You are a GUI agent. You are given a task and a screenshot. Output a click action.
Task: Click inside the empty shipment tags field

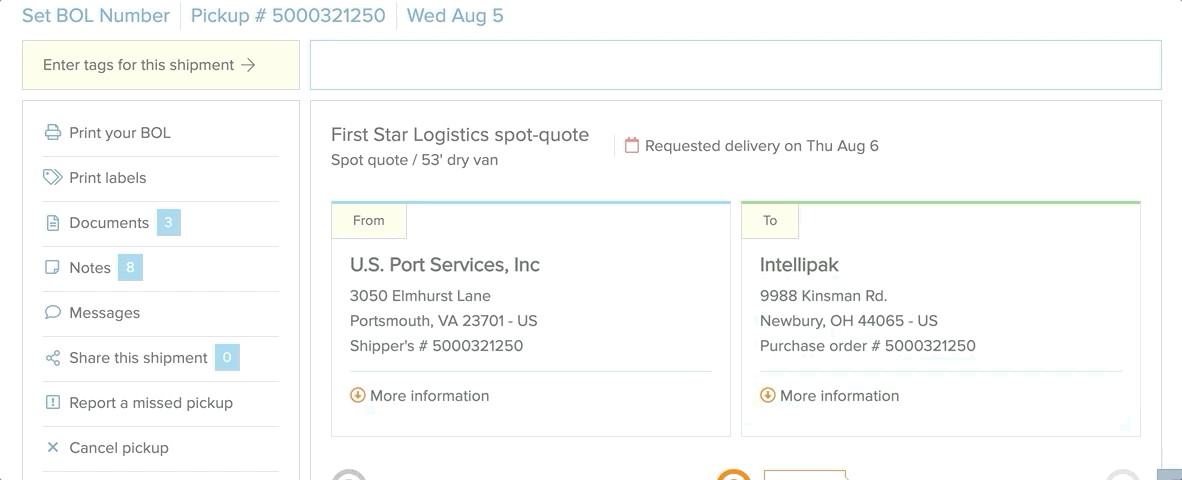pos(736,65)
